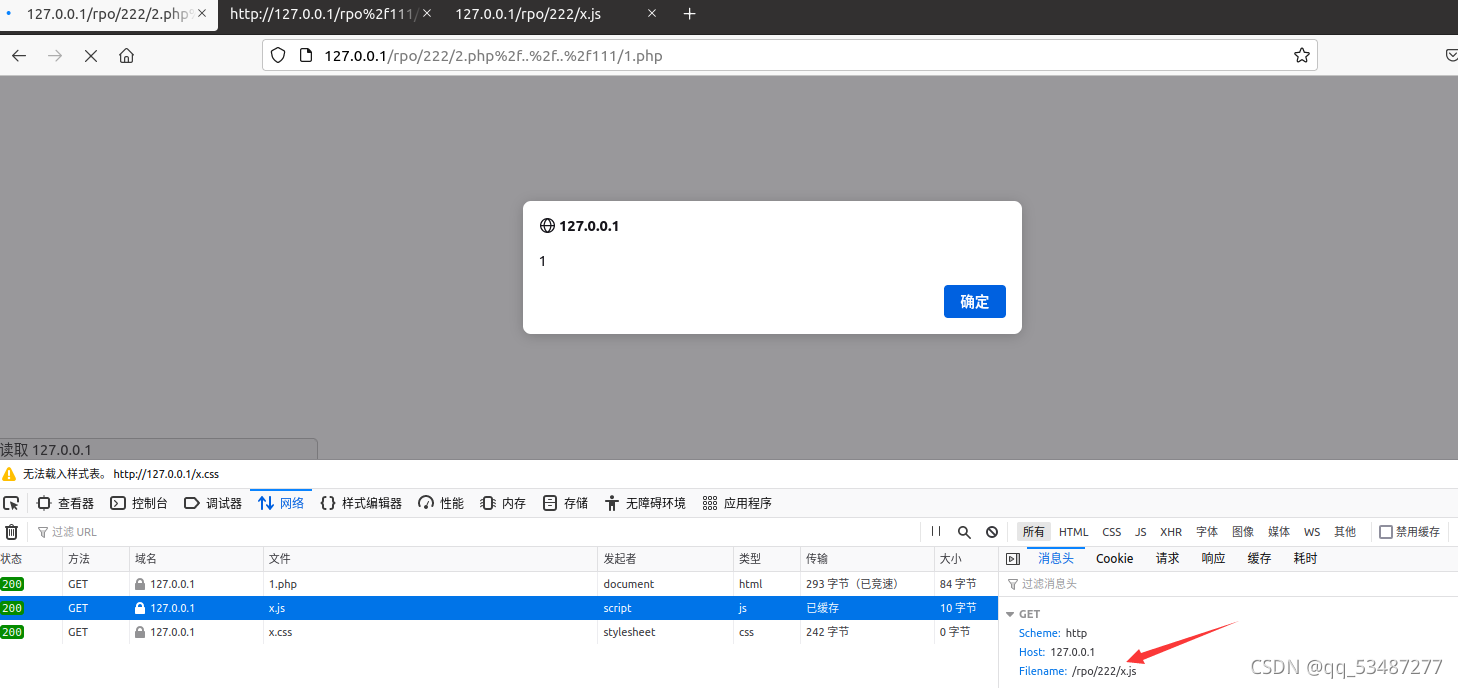Click the shield tracking protection icon
Screen dimensions: 1458x688
pyautogui.click(x=279, y=56)
